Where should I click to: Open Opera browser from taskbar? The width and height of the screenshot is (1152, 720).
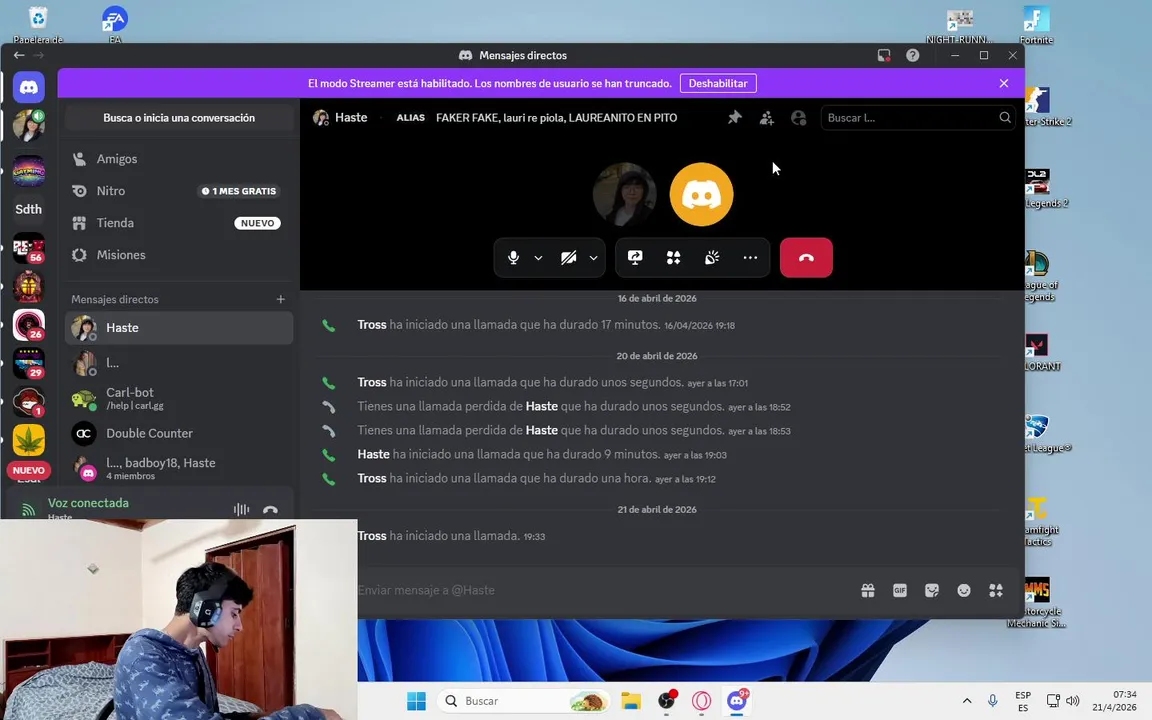tap(702, 701)
